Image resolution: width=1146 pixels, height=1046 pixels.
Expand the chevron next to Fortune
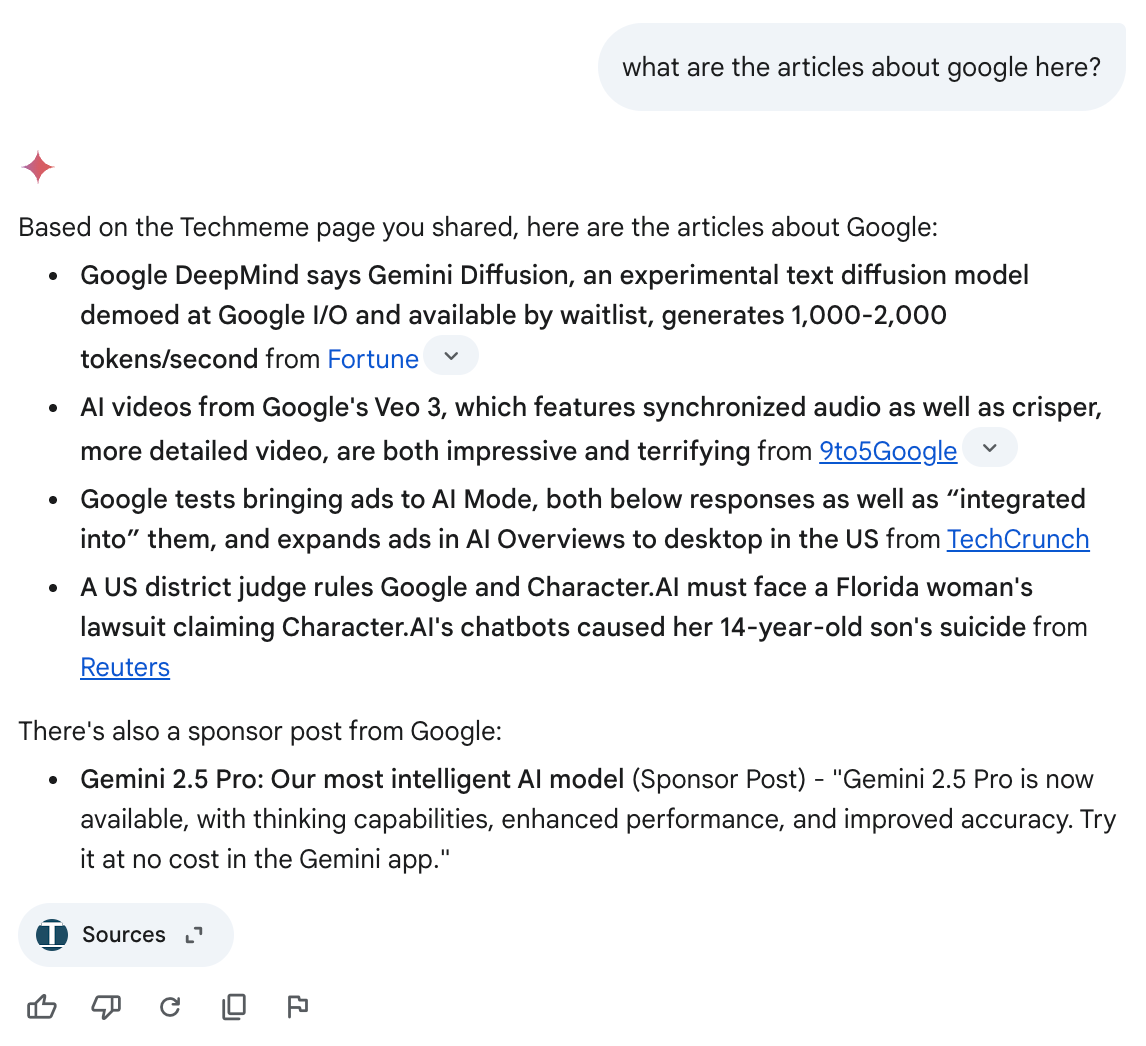(x=451, y=356)
